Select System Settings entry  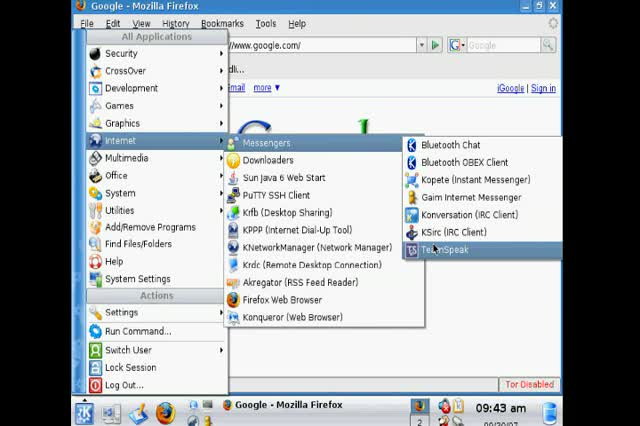(x=157, y=279)
